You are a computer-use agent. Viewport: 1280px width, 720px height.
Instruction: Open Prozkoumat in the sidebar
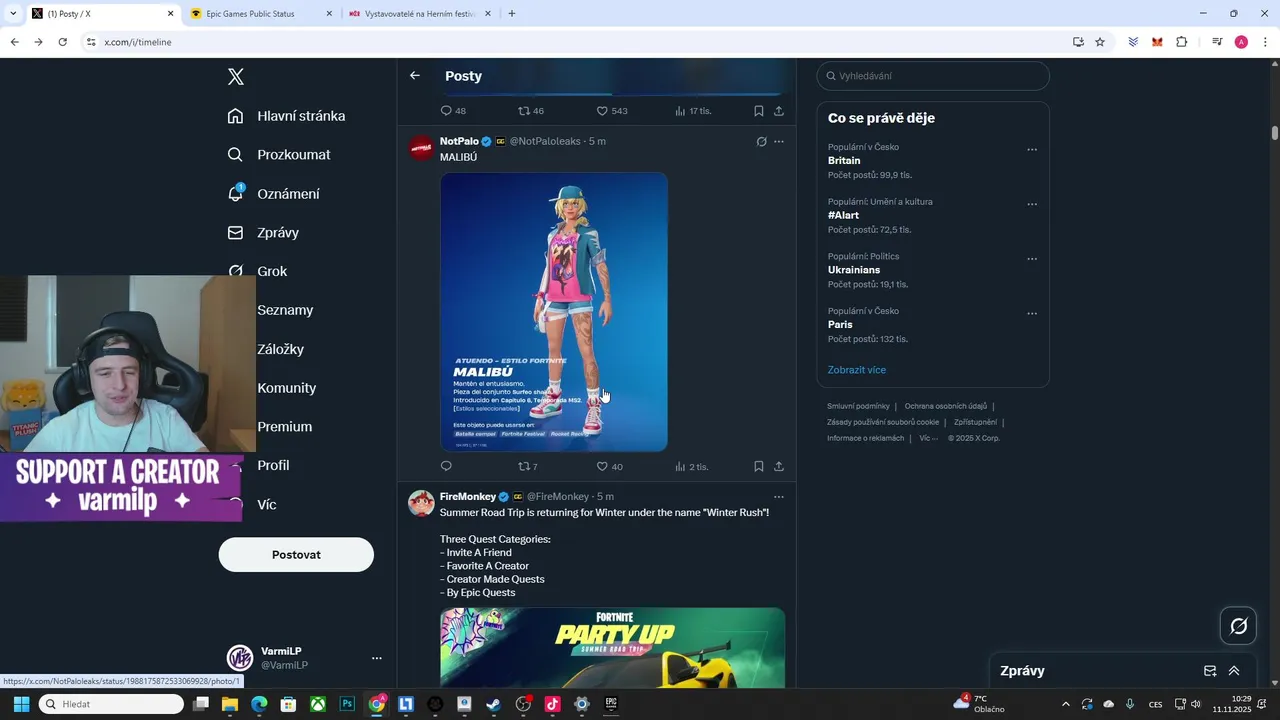pyautogui.click(x=279, y=155)
